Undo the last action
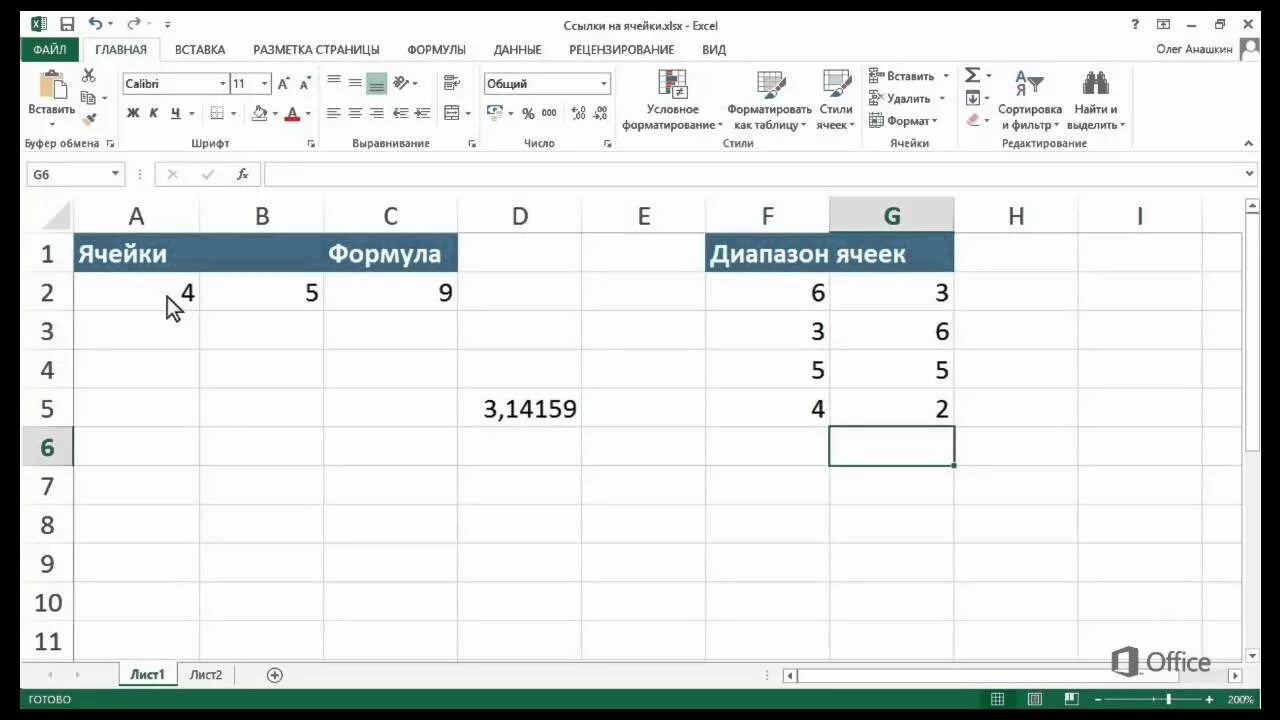Image resolution: width=1280 pixels, height=720 pixels. (95, 24)
